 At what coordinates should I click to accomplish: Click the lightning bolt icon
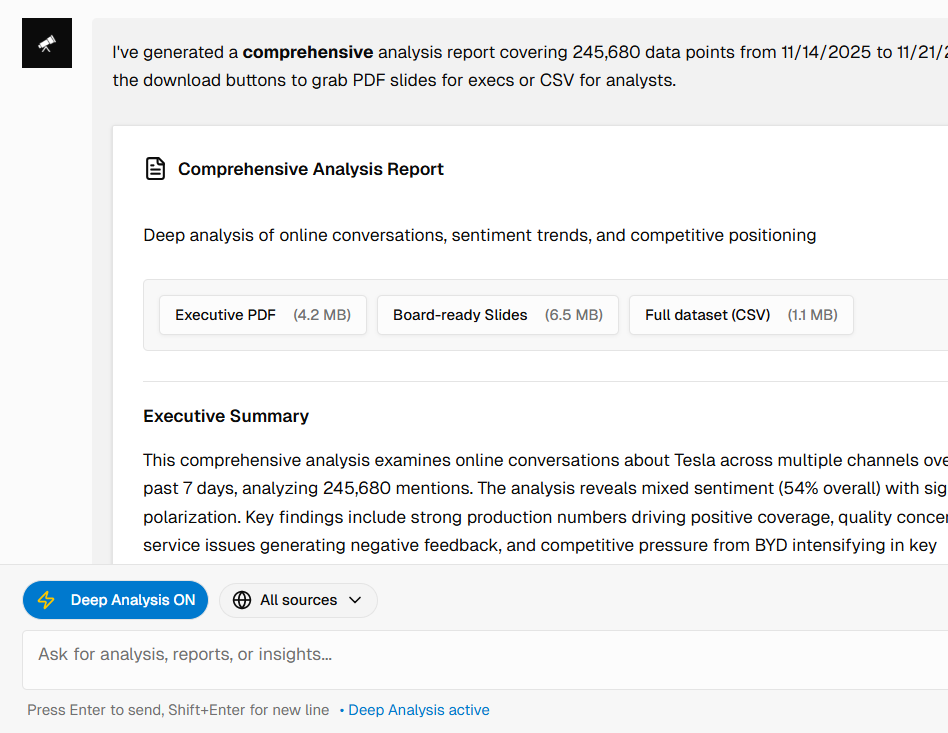(46, 600)
